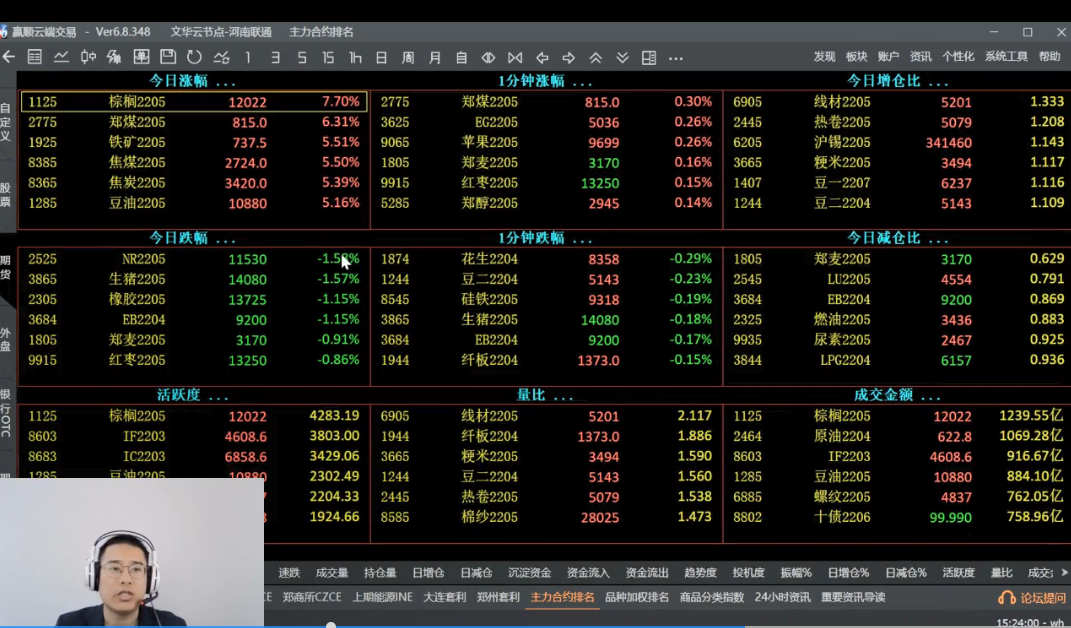Open the 系统工具 menu
Viewport: 1071px width, 628px height.
point(1006,57)
